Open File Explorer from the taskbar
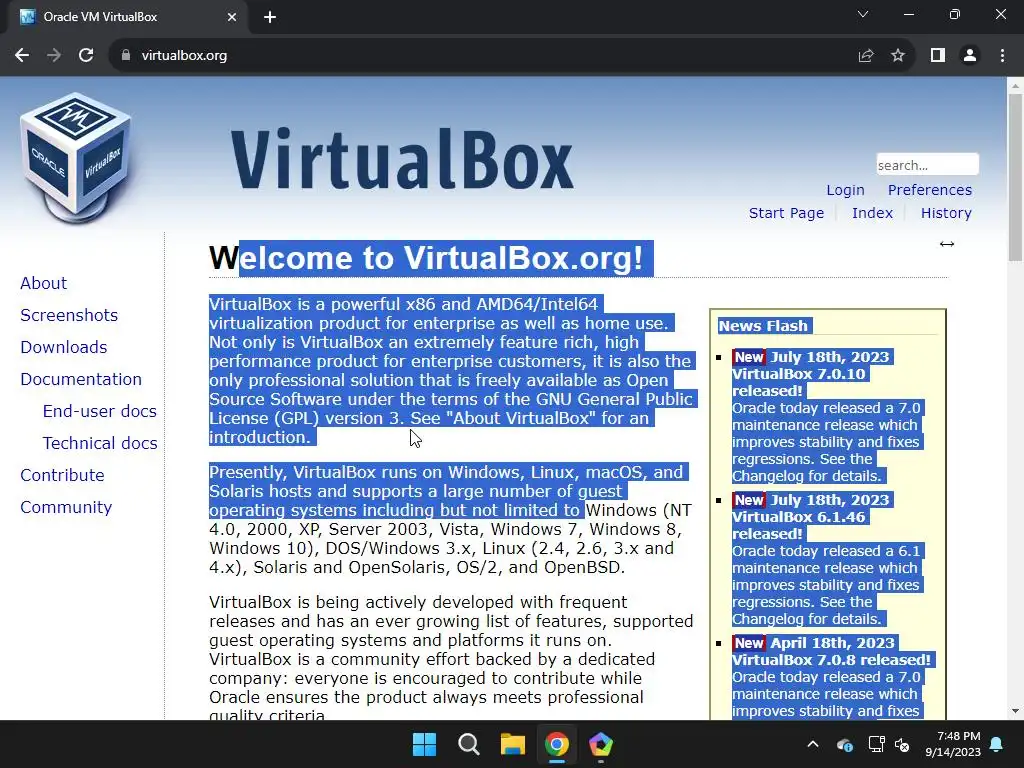 pos(513,744)
